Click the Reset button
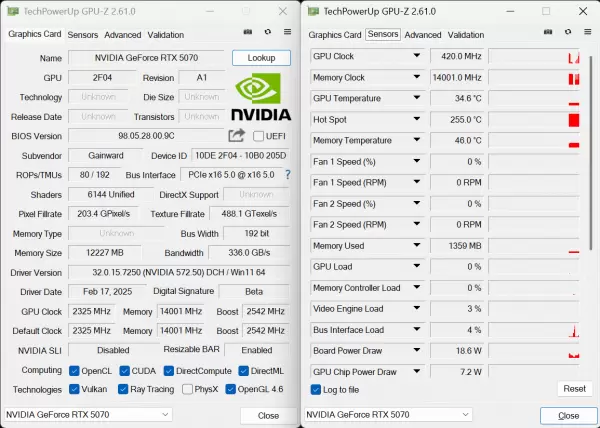This screenshot has height=428, width=600. click(x=574, y=389)
